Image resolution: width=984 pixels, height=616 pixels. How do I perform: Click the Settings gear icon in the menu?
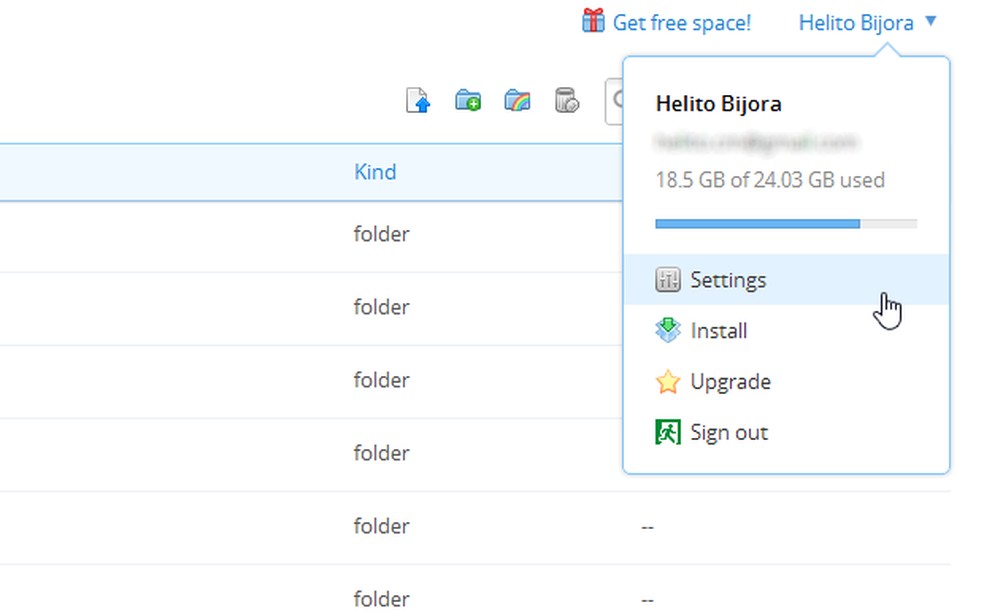tap(666, 280)
